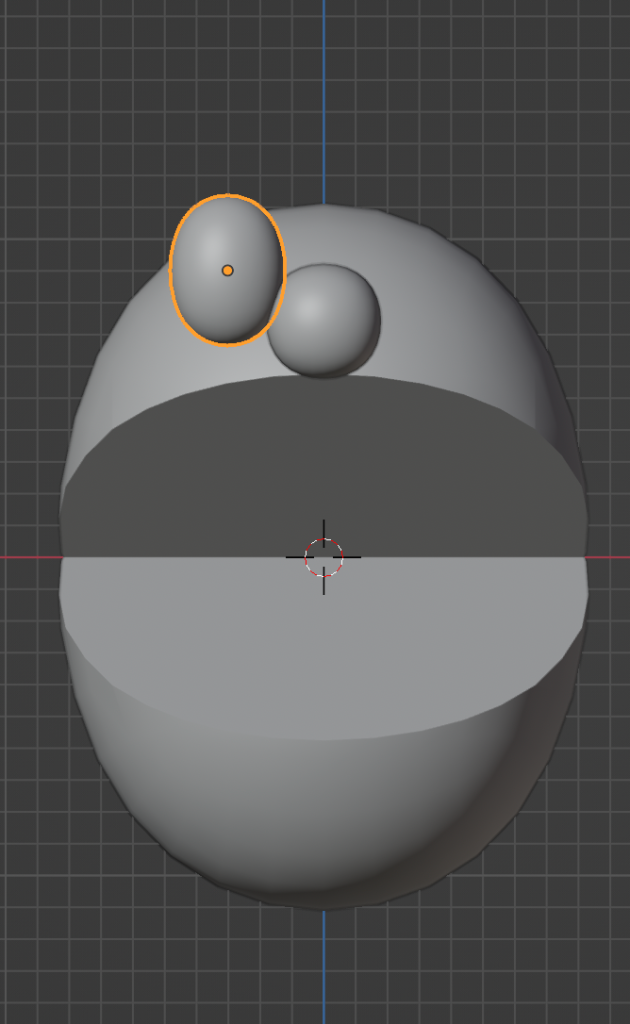630x1024 pixels.
Task: Click the 3D cursor at the scene center
Action: pos(323,557)
